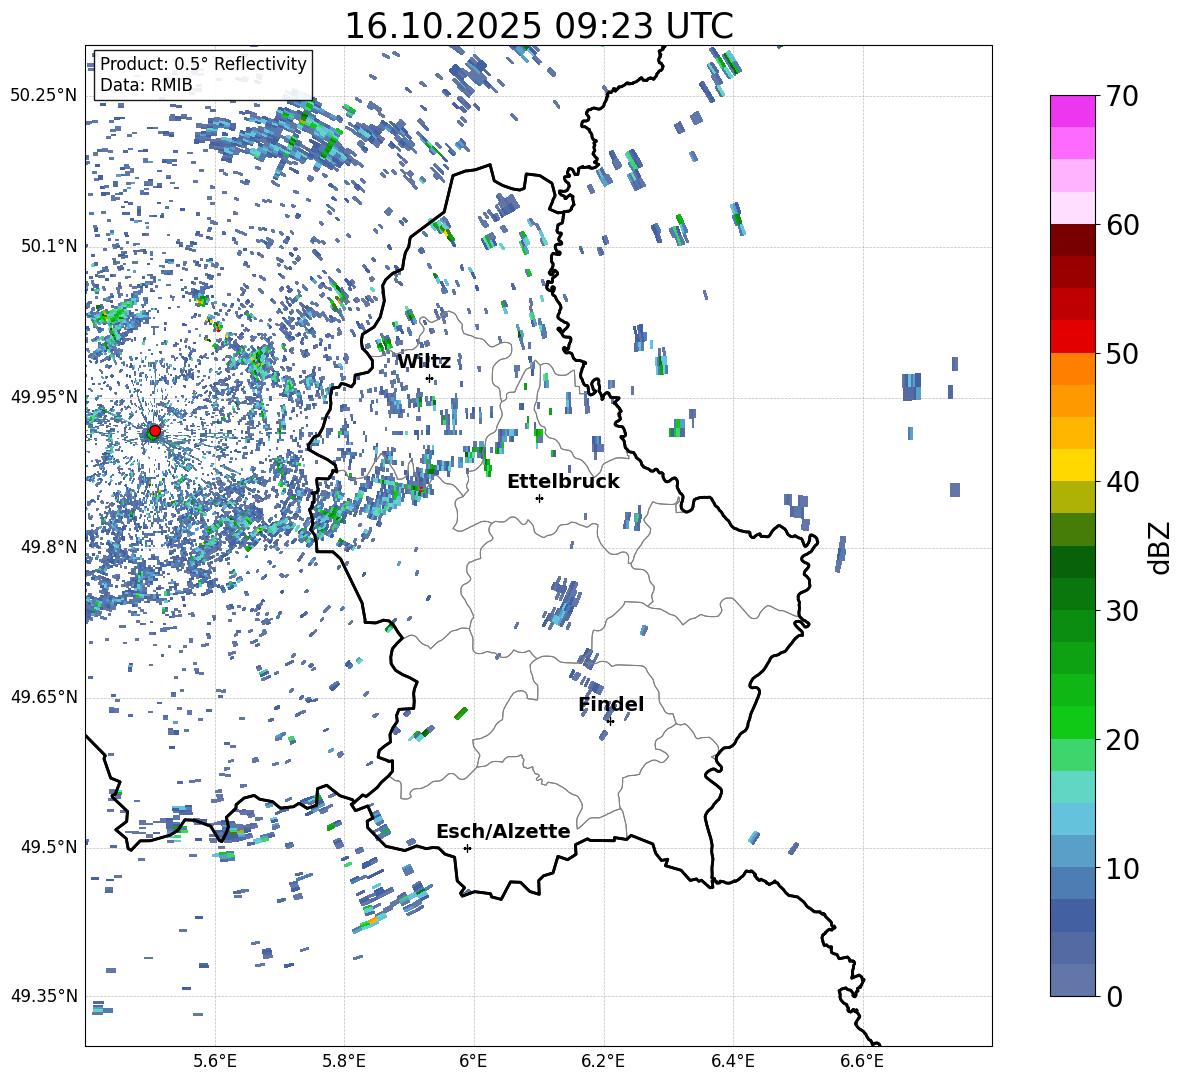The width and height of the screenshot is (1184, 1081).
Task: Click the yellow colorbar segment above 40
Action: coord(1073,465)
